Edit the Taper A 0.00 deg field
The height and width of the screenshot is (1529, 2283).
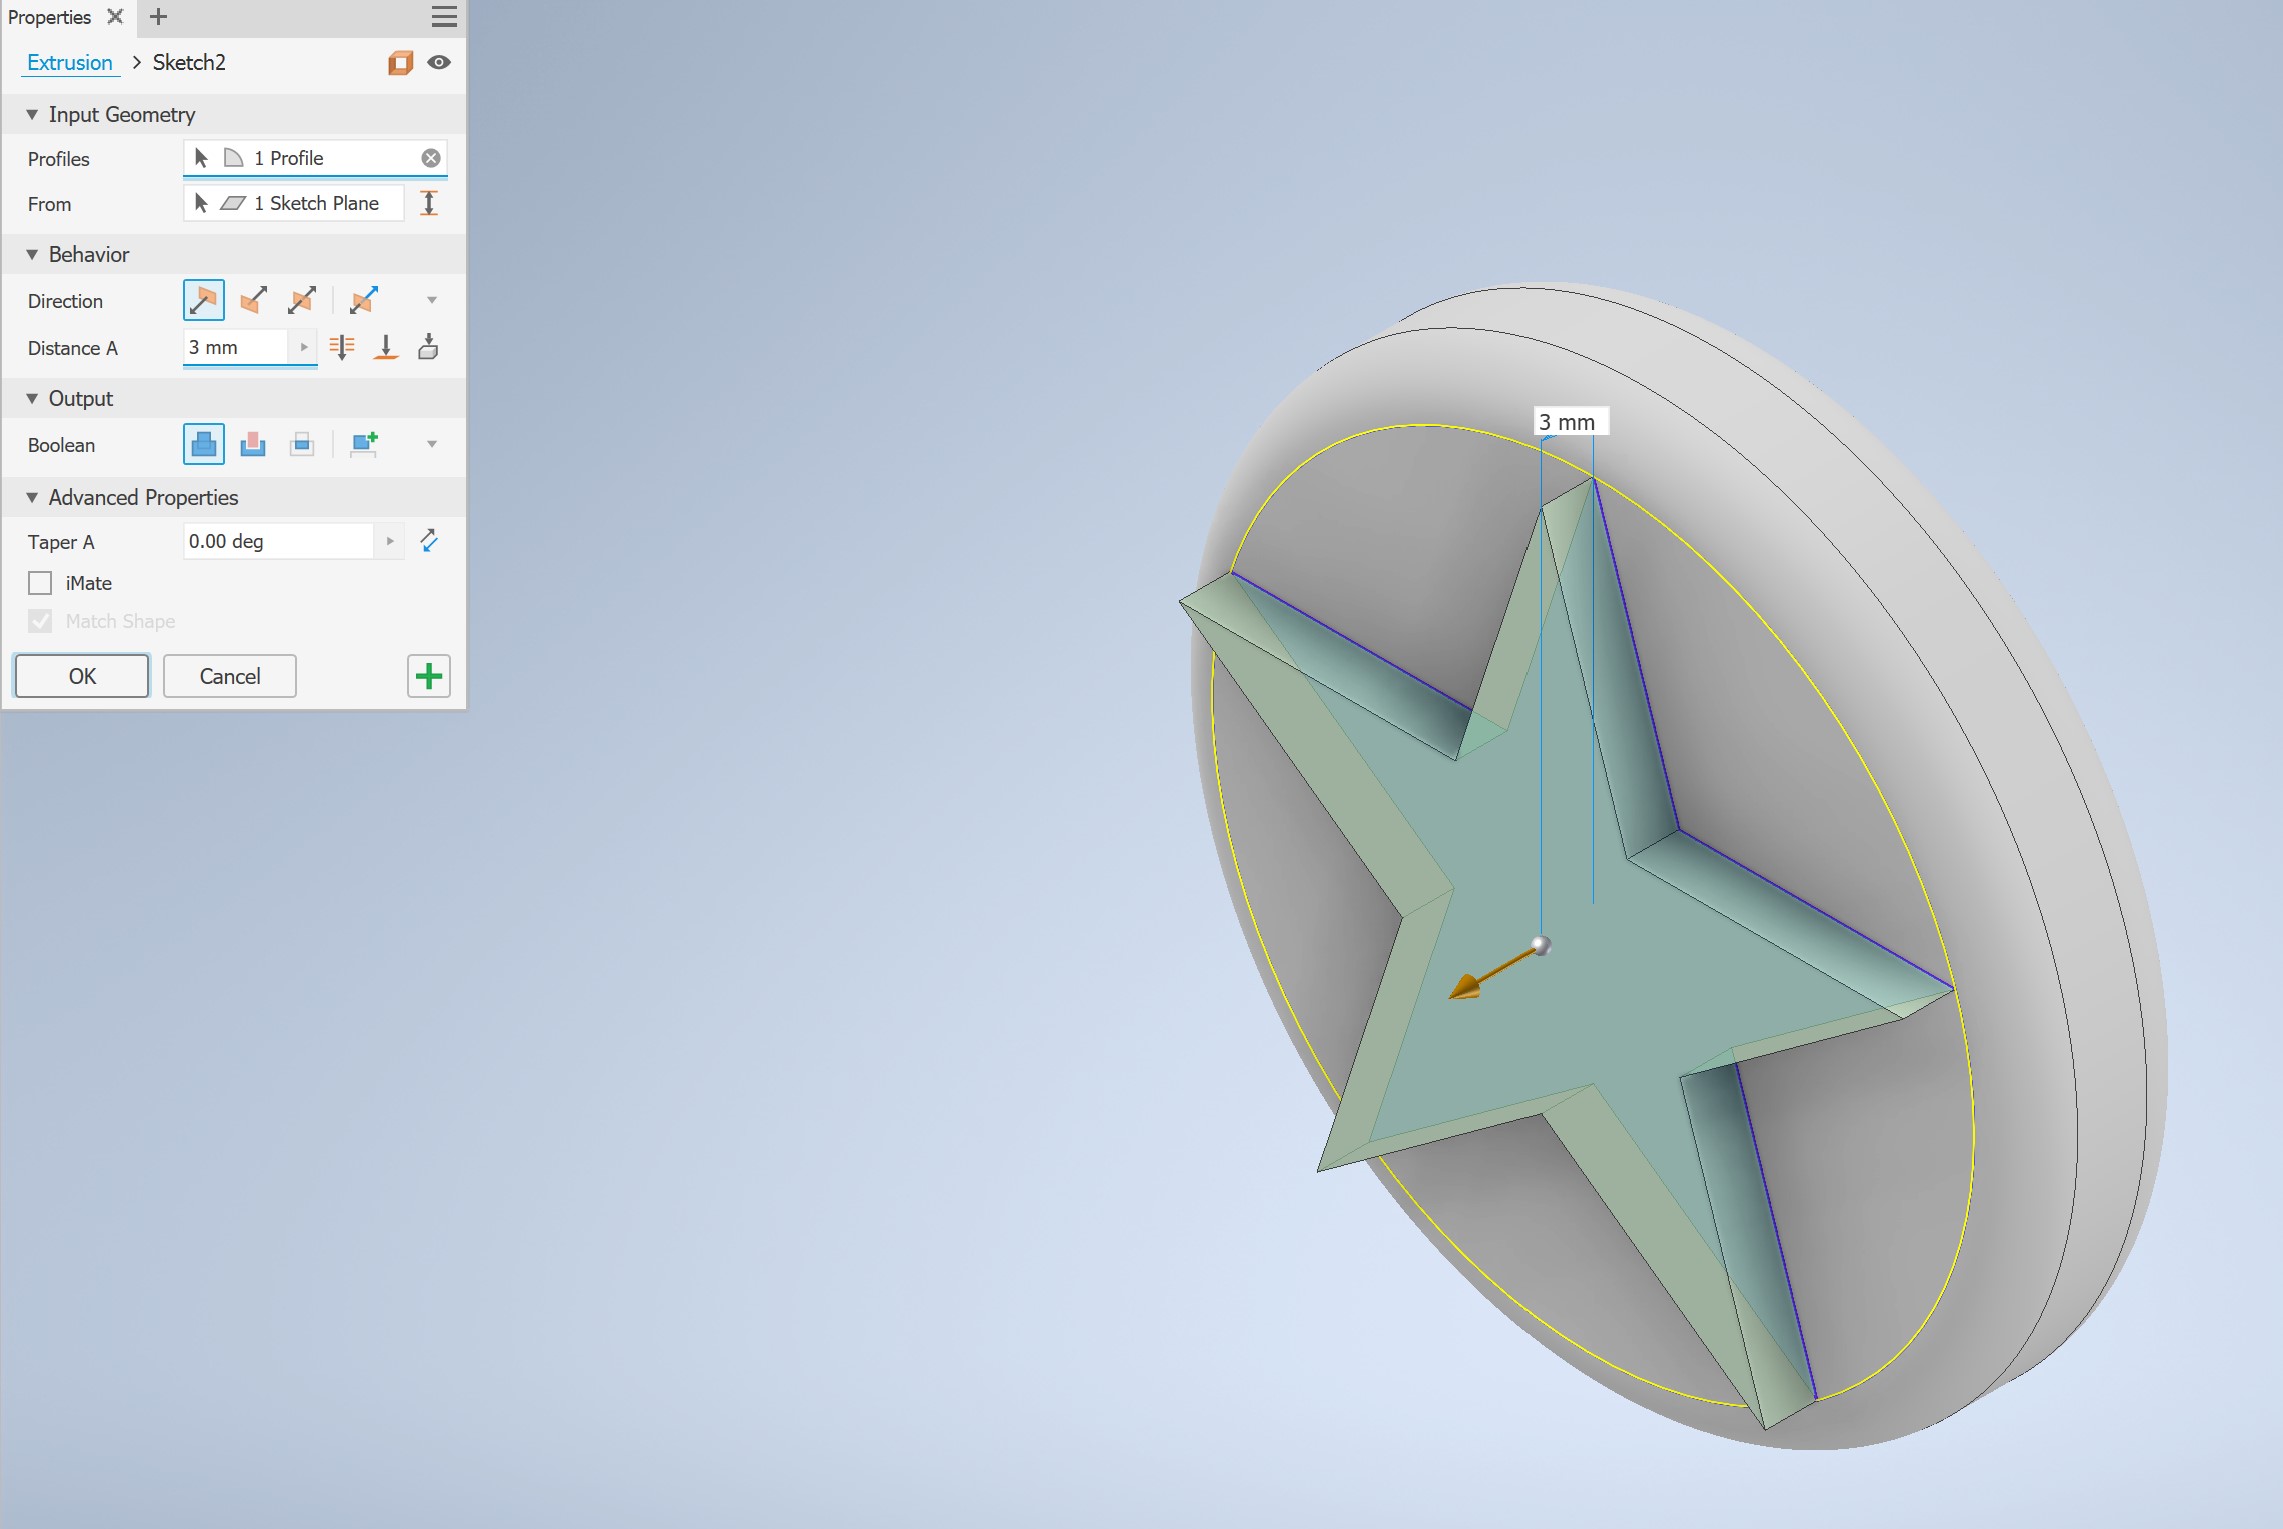[278, 541]
